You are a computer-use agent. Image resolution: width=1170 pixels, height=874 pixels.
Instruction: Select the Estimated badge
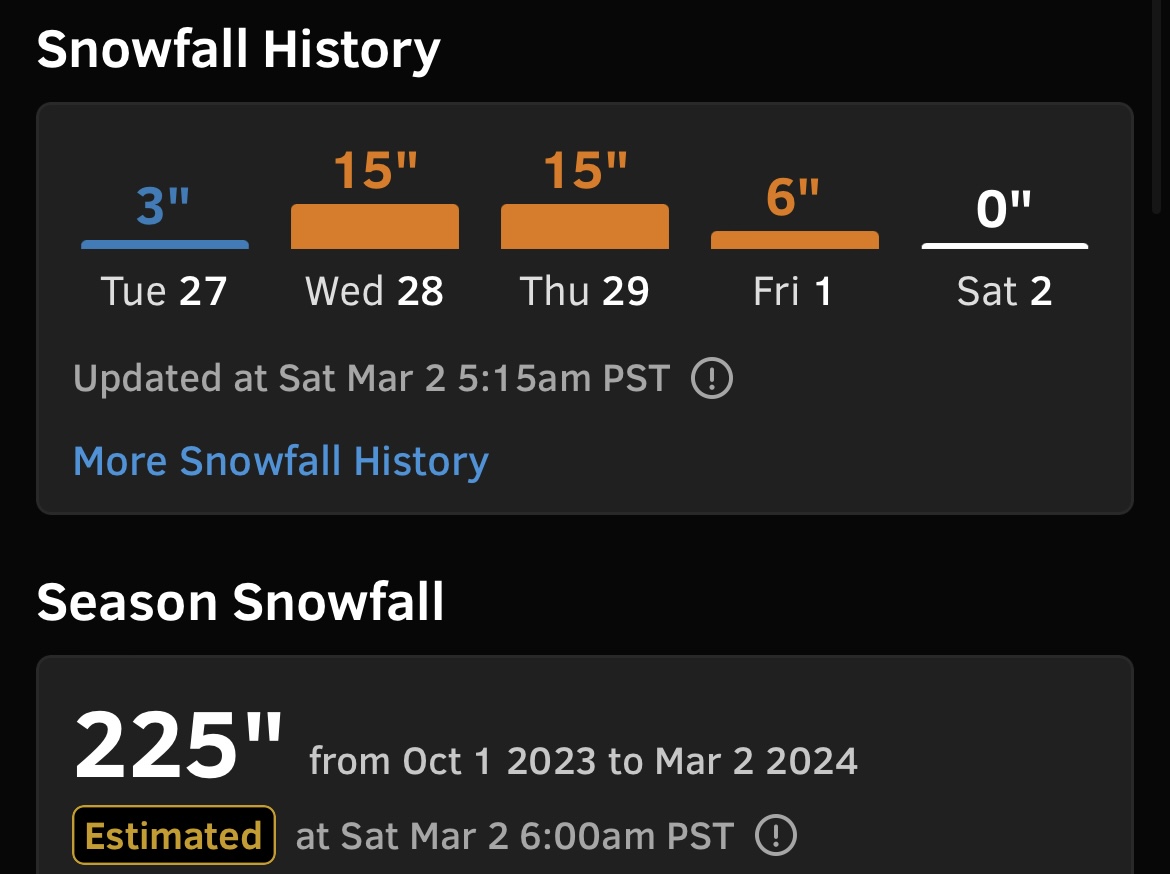click(x=174, y=835)
